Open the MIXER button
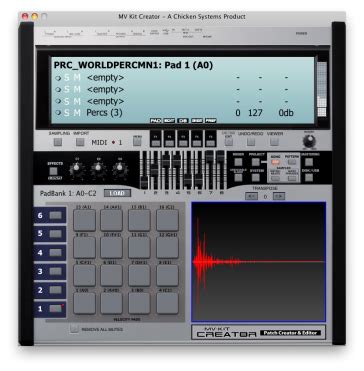 click(x=238, y=162)
